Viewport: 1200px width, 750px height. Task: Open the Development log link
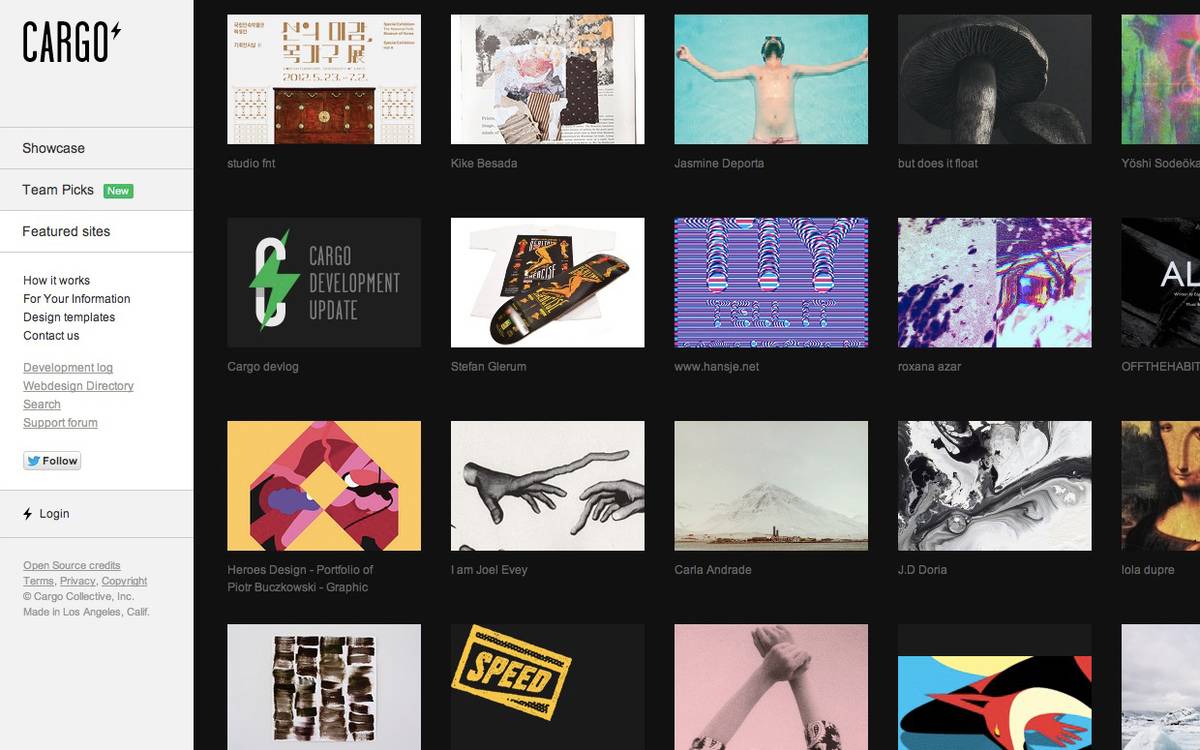[x=68, y=368]
